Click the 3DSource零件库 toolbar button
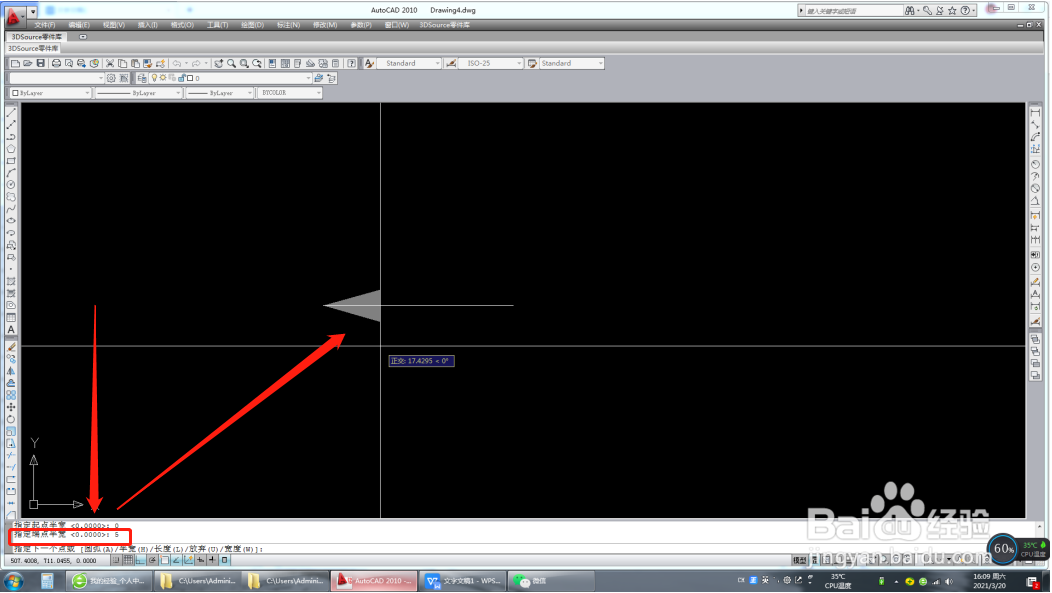The image size is (1052, 593). point(34,48)
